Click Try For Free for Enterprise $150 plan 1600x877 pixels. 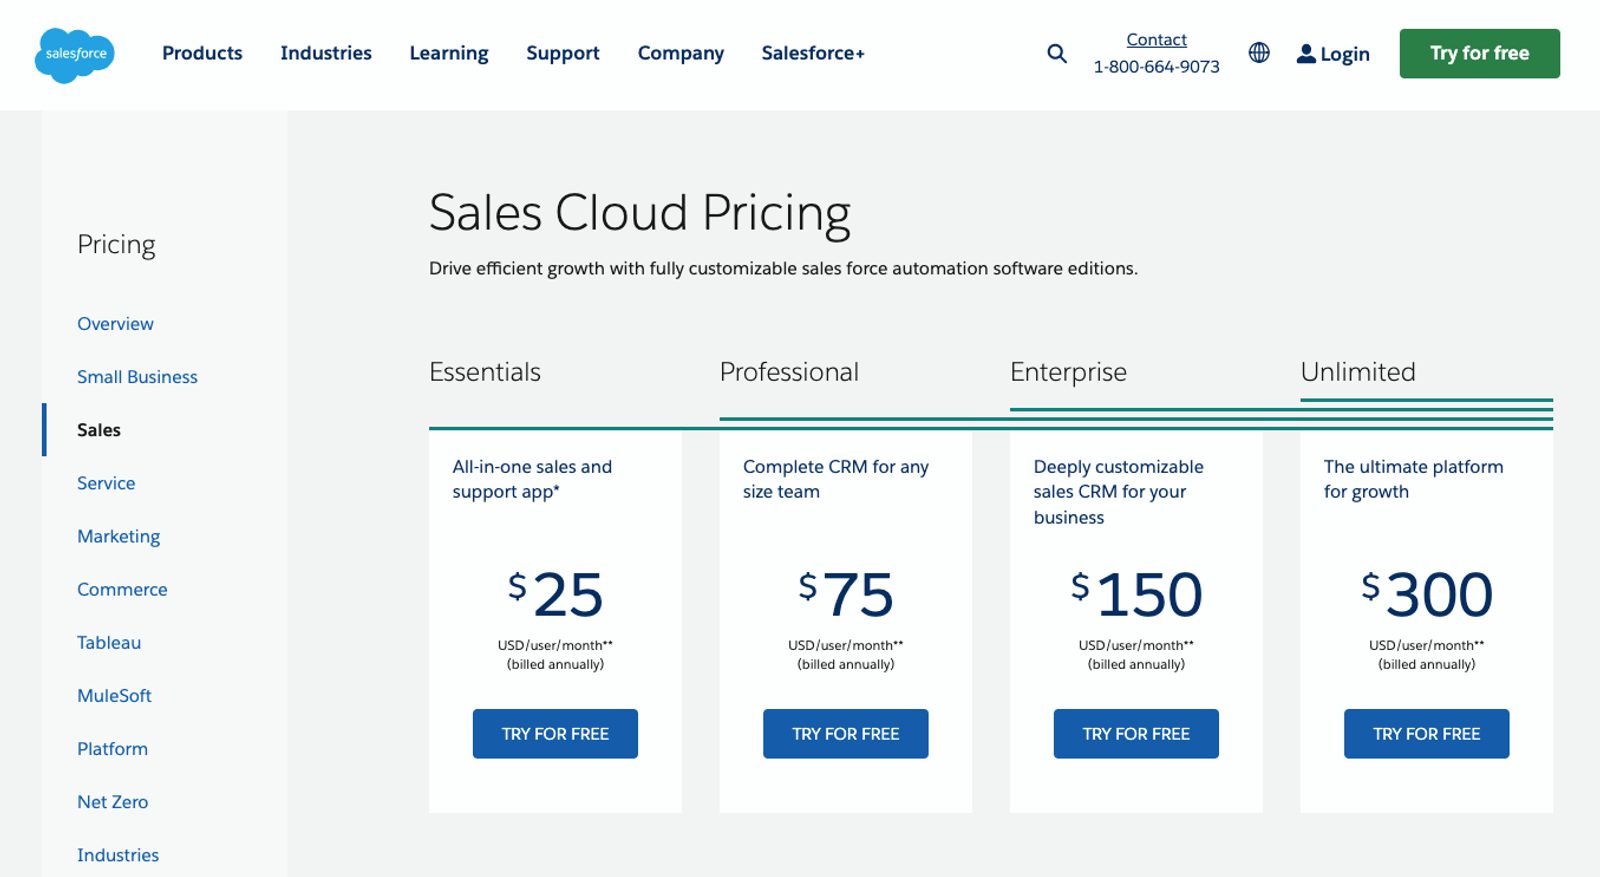click(x=1136, y=734)
